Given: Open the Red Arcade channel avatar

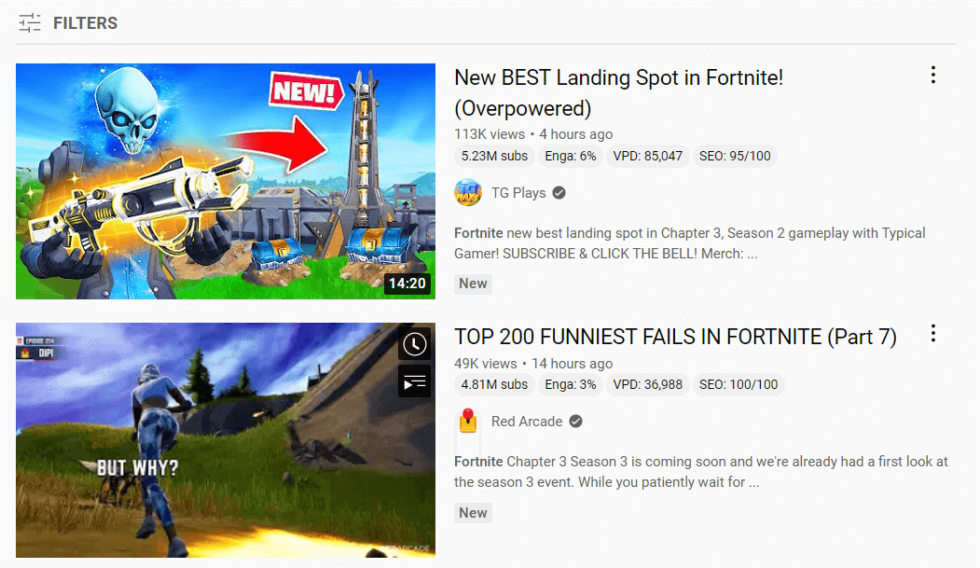Looking at the screenshot, I should click(468, 421).
